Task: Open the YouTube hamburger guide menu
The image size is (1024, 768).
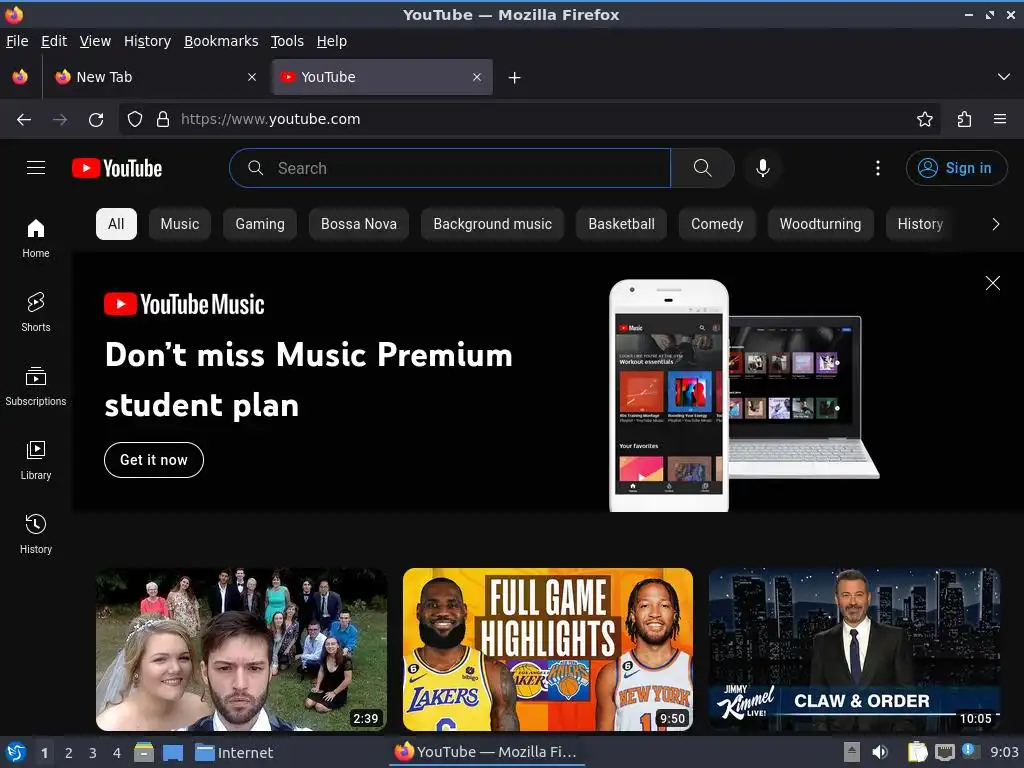Action: [x=36, y=168]
